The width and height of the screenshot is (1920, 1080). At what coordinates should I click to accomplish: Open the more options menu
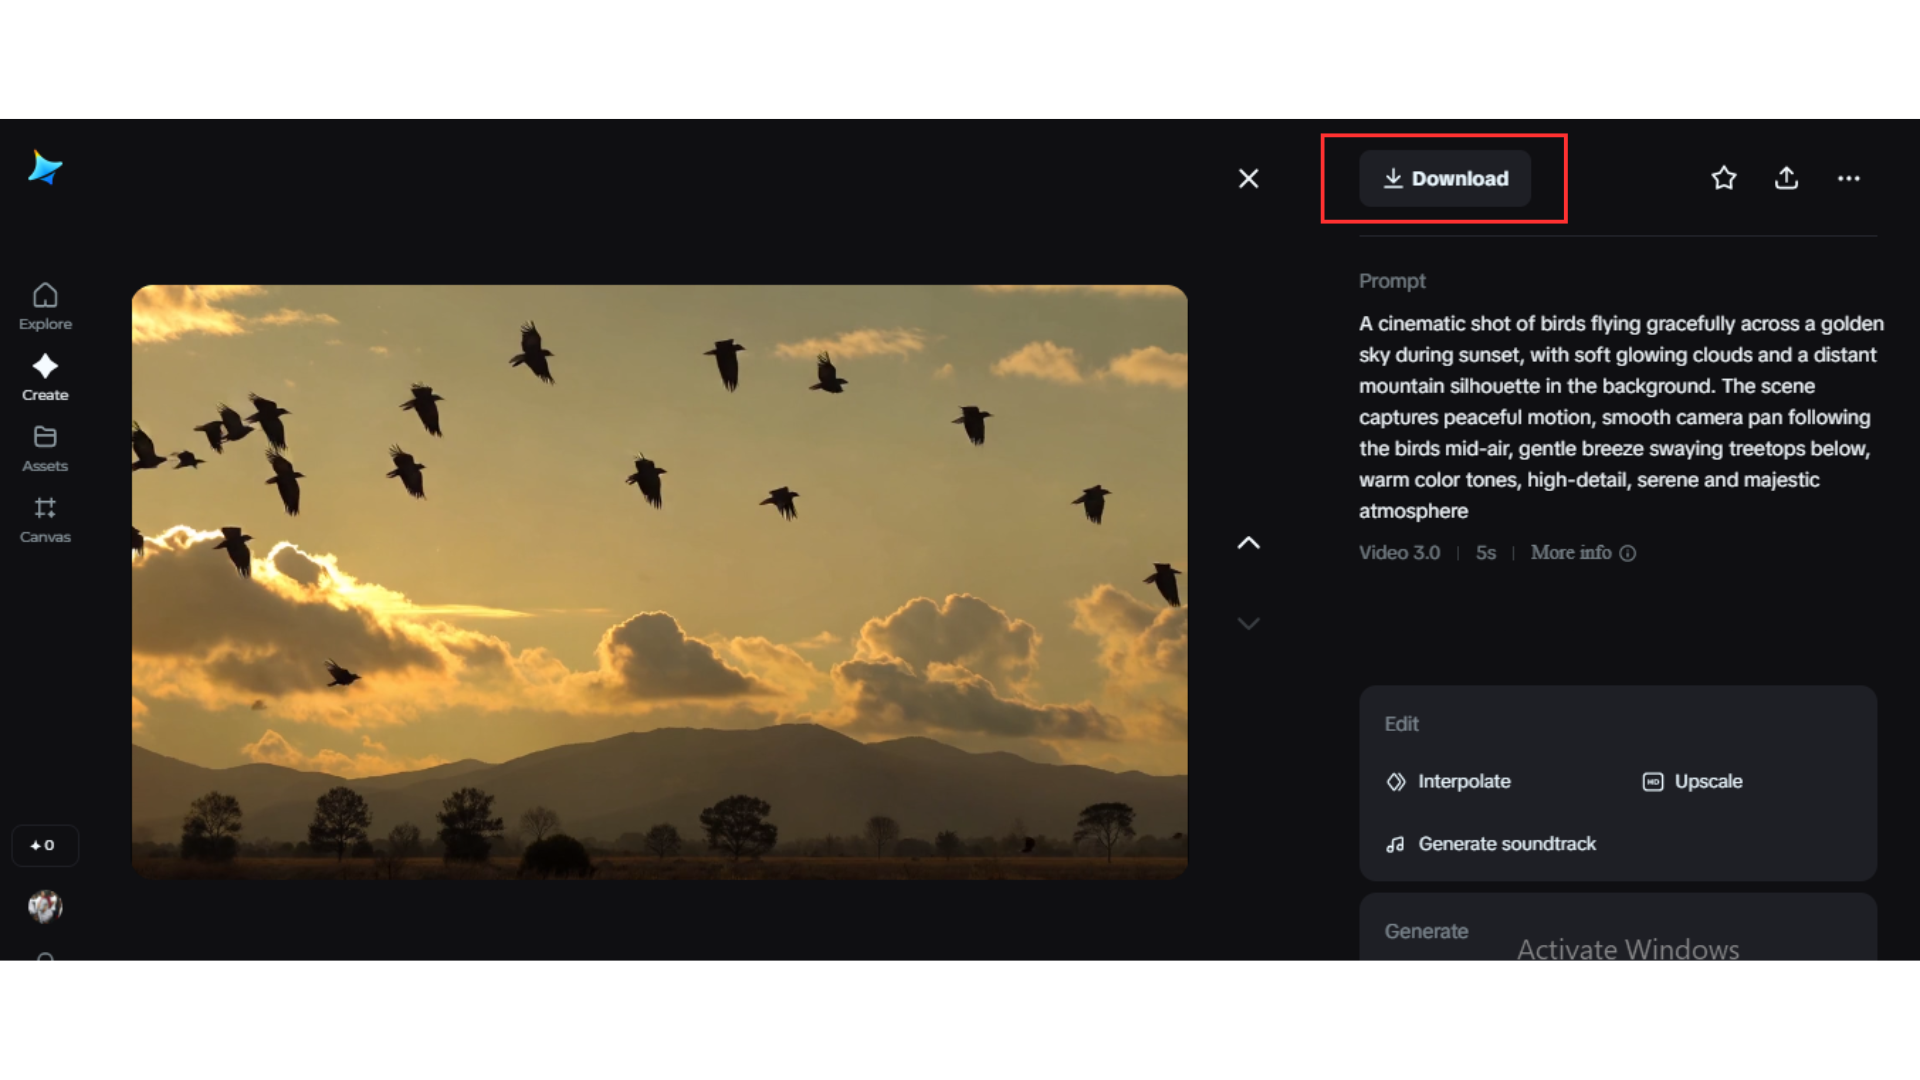(1849, 178)
